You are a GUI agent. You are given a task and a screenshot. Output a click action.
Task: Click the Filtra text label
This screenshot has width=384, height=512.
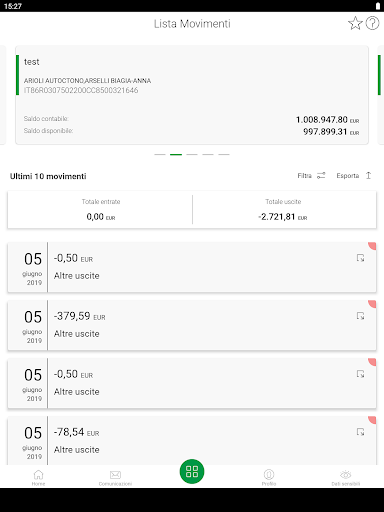[x=304, y=176]
